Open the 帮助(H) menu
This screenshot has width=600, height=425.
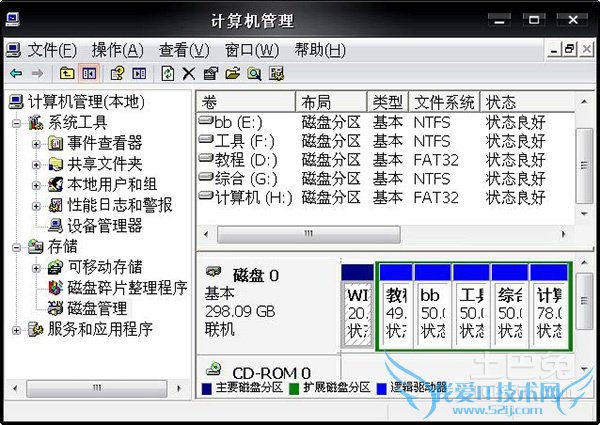[x=320, y=50]
